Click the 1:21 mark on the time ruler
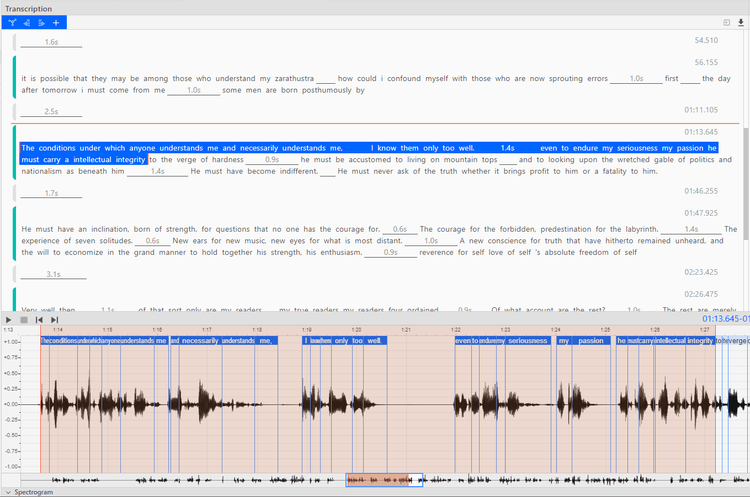The height and width of the screenshot is (497, 750). [x=406, y=330]
